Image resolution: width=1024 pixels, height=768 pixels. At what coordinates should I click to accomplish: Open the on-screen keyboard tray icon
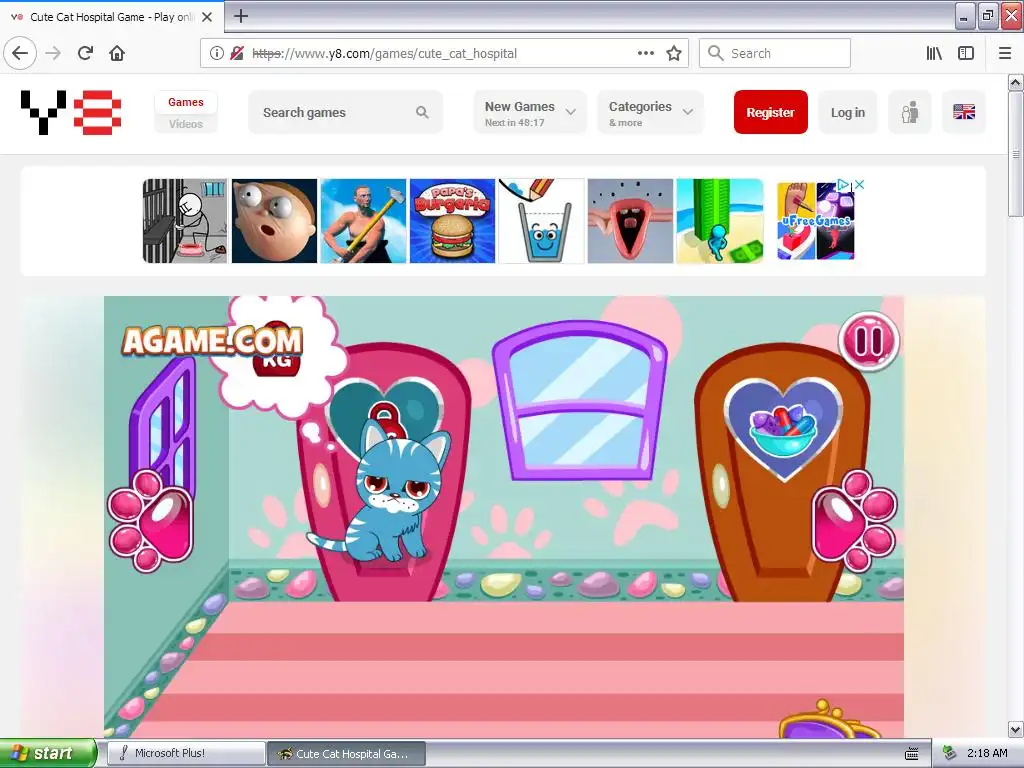[x=912, y=754]
